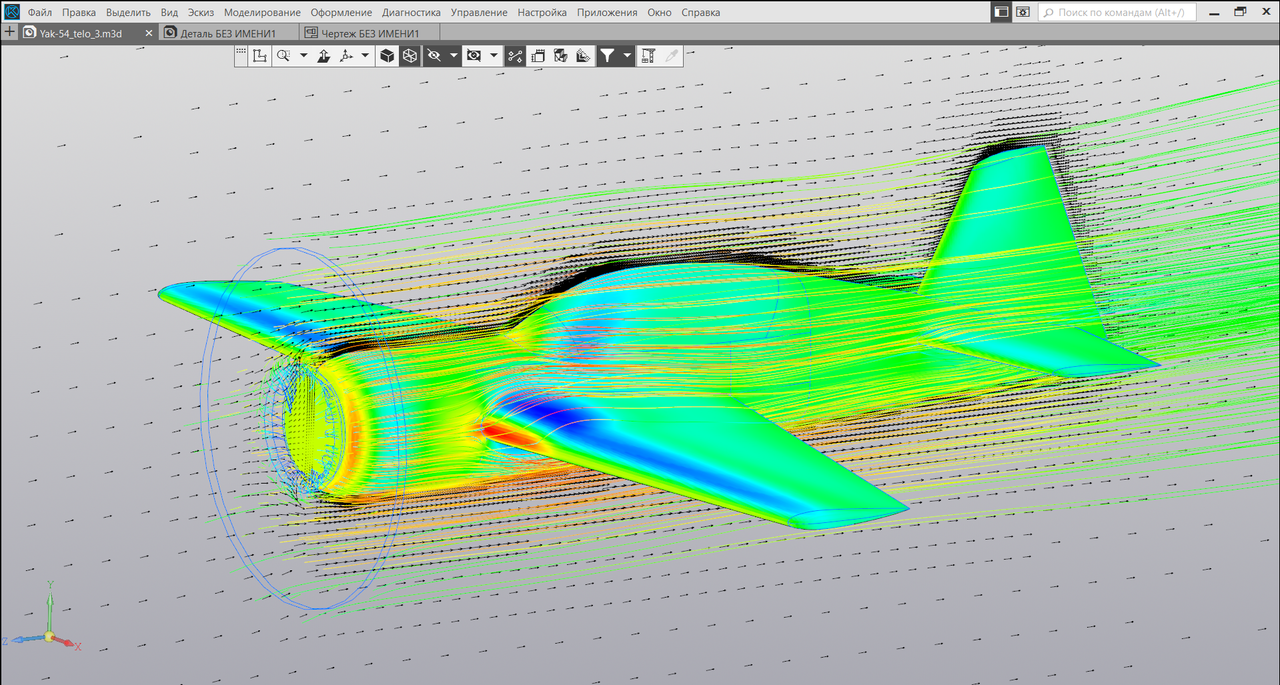The image size is (1280, 685).
Task: Click the command search field
Action: pos(1117,12)
